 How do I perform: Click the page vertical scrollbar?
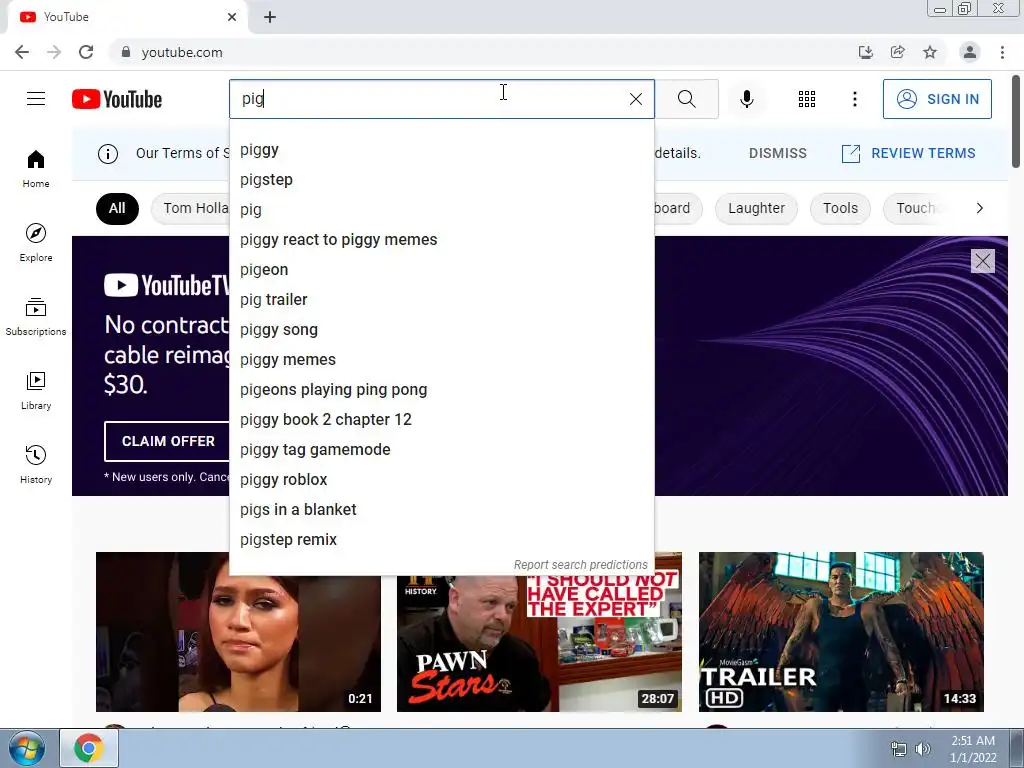coord(1016,121)
